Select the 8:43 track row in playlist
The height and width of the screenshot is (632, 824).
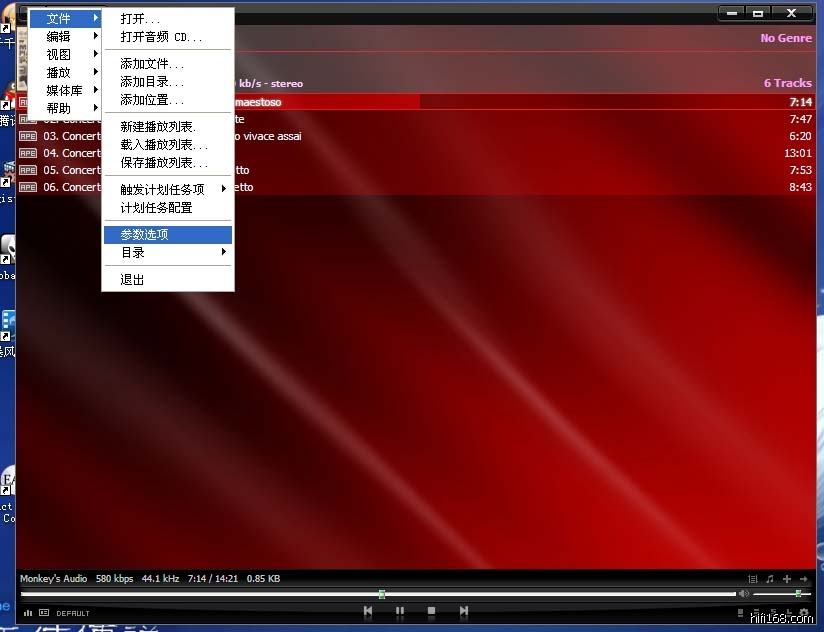pos(500,187)
